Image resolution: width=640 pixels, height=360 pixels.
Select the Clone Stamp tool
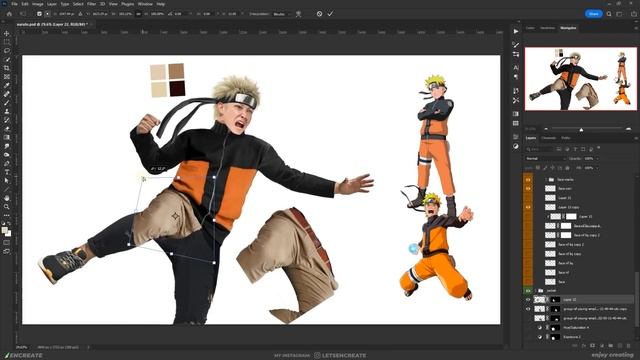click(x=7, y=111)
